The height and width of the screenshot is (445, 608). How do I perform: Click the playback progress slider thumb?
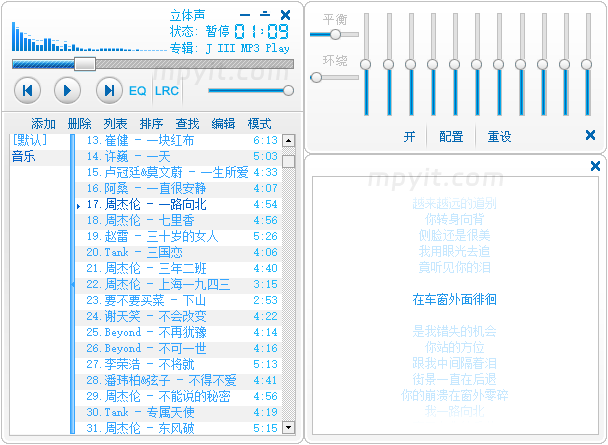click(85, 64)
